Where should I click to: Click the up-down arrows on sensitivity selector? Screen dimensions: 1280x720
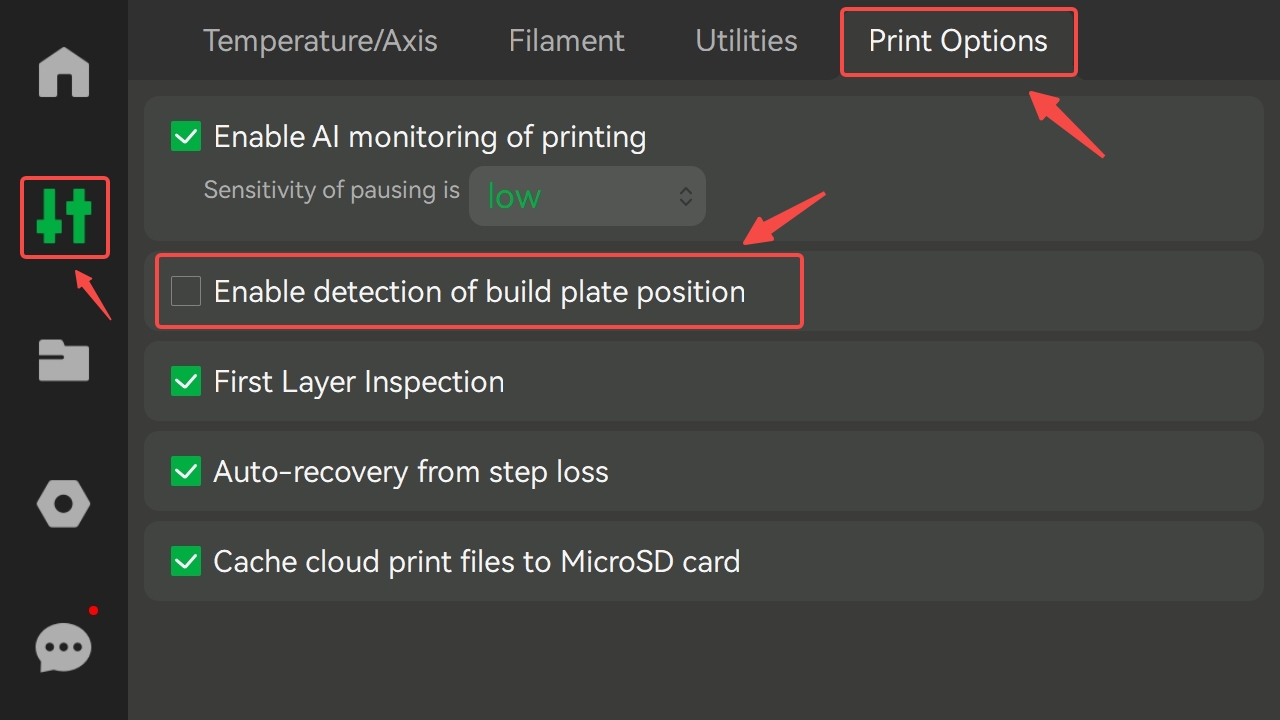pyautogui.click(x=686, y=196)
